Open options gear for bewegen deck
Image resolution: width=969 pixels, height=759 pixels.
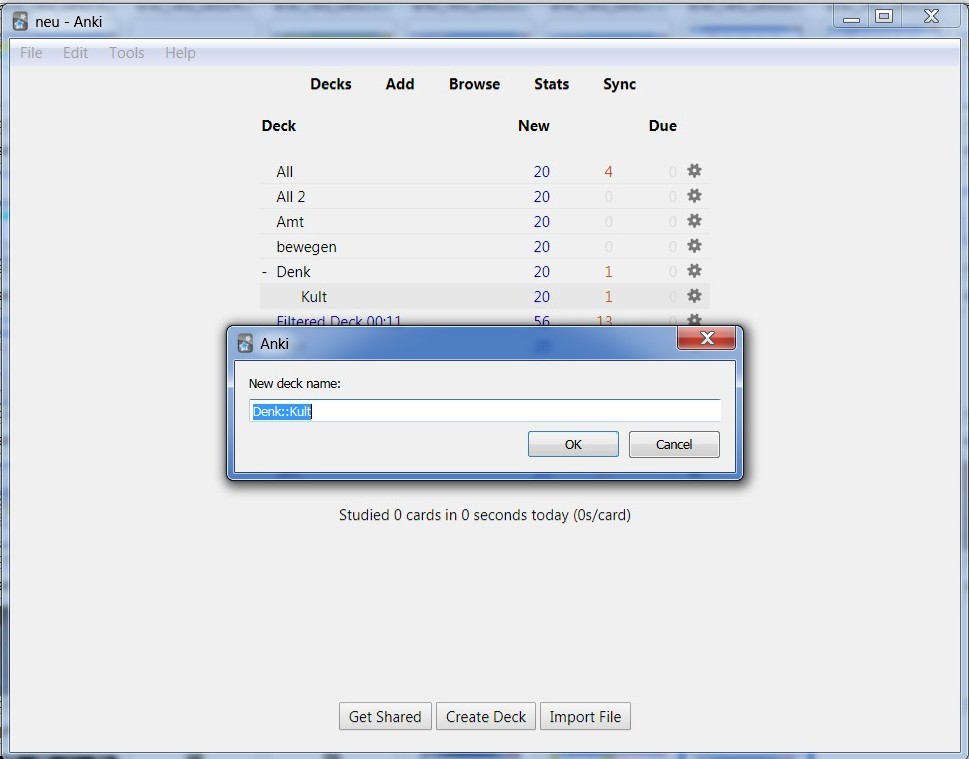pyautogui.click(x=694, y=246)
